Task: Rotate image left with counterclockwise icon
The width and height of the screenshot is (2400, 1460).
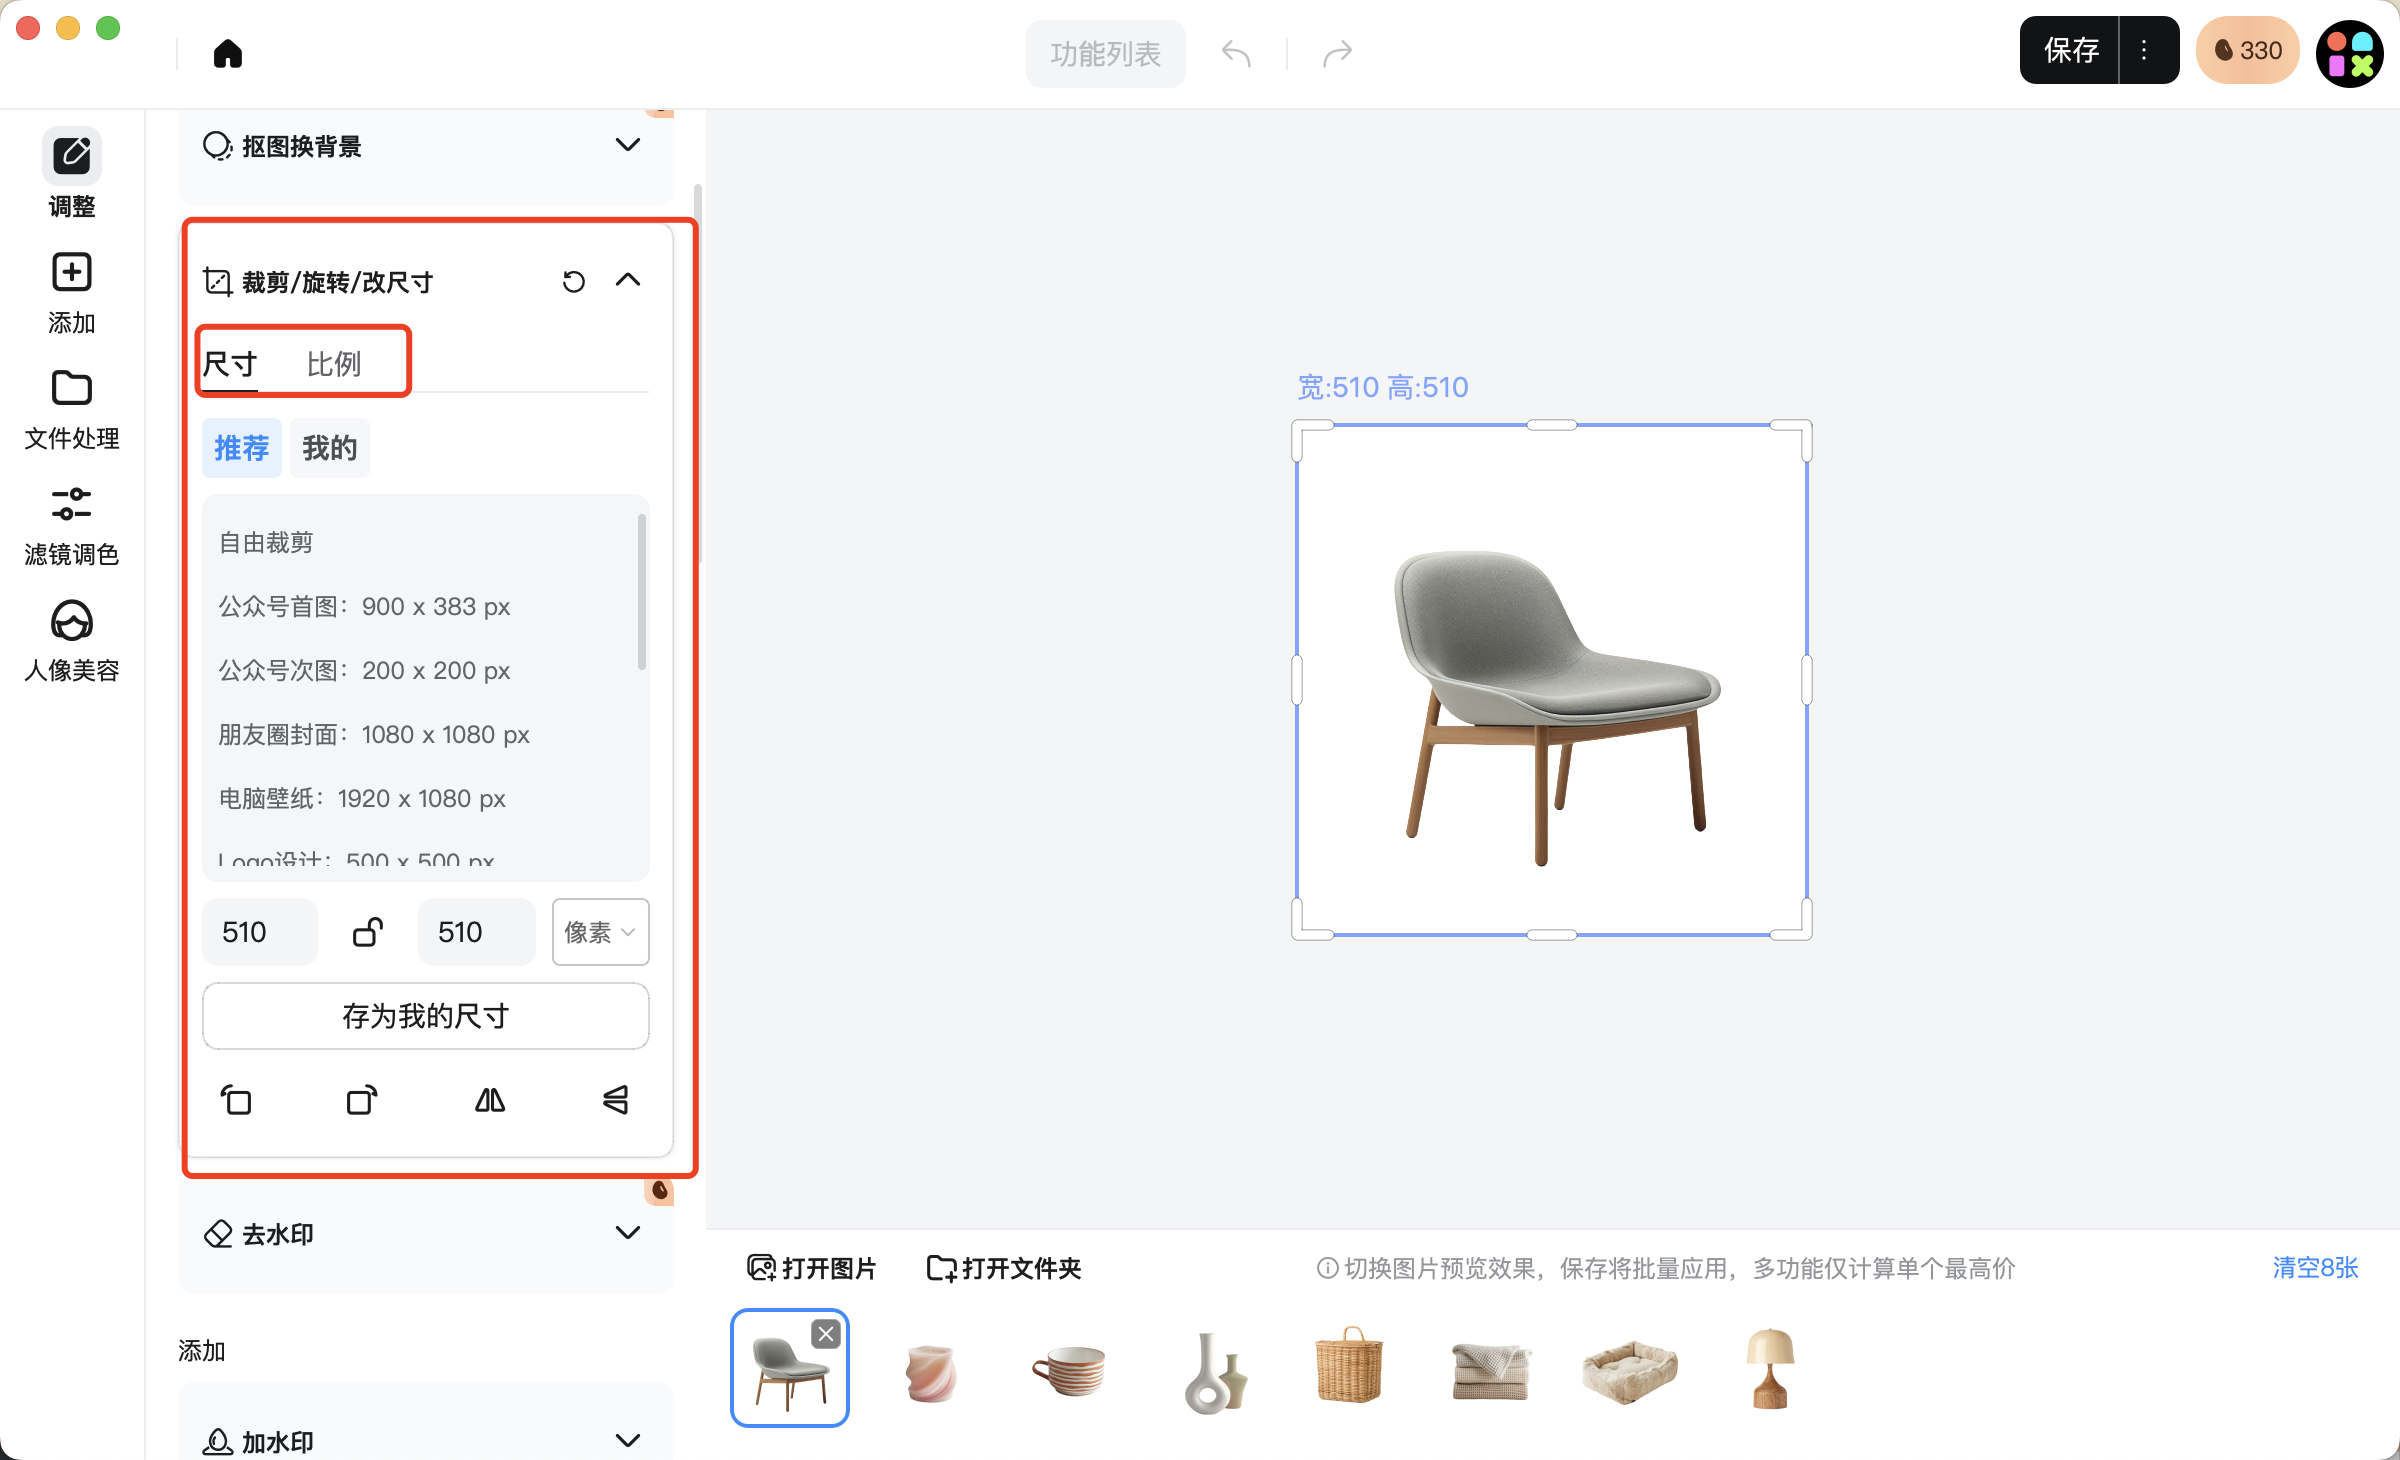Action: pyautogui.click(x=236, y=1100)
